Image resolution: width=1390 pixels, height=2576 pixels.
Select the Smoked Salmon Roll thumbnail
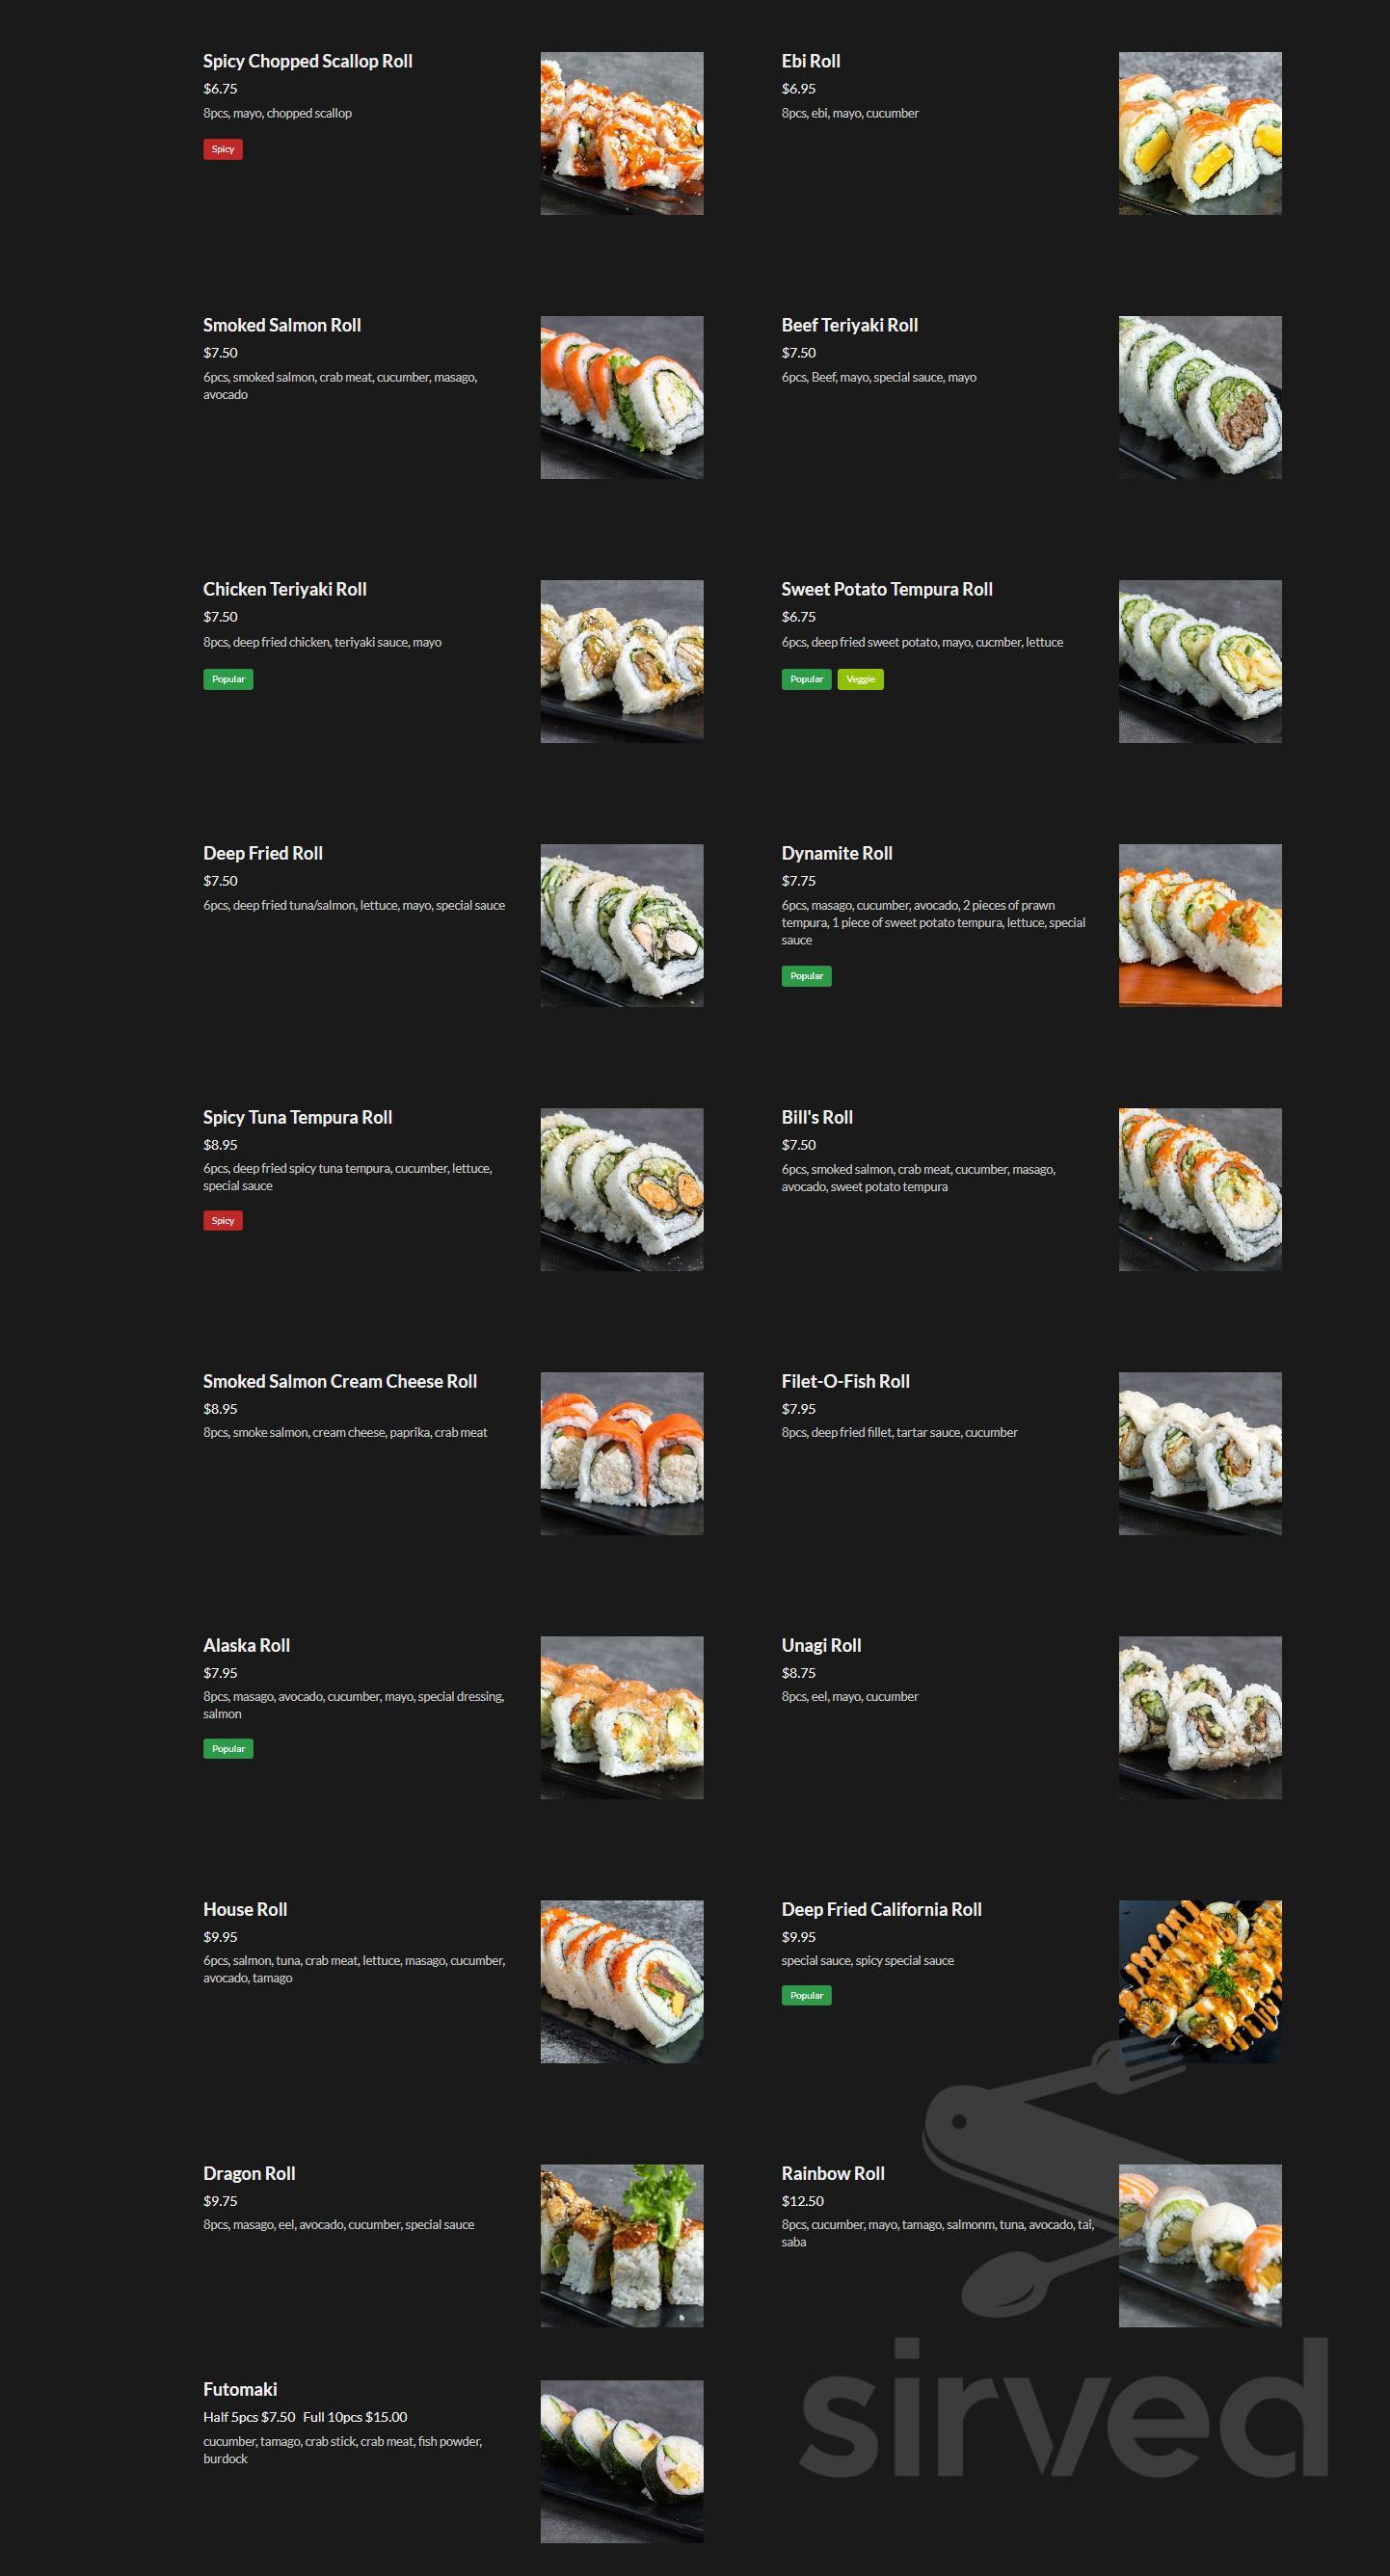pyautogui.click(x=621, y=397)
